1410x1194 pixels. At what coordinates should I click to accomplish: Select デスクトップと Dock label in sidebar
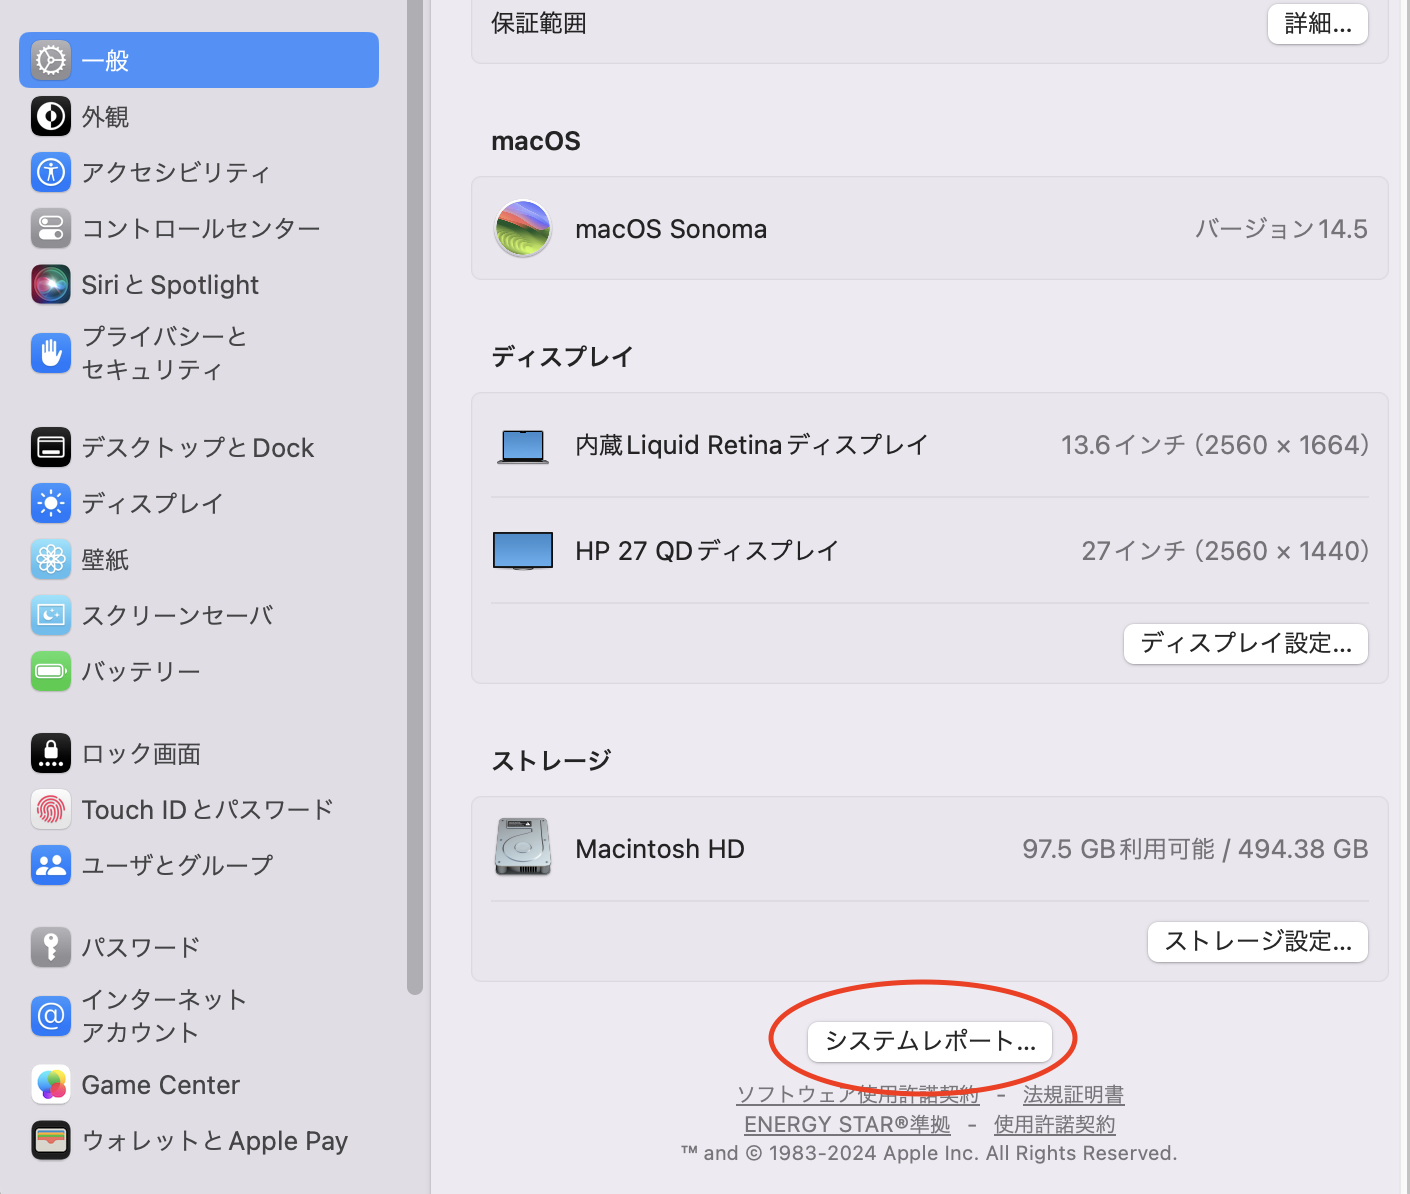(x=197, y=447)
